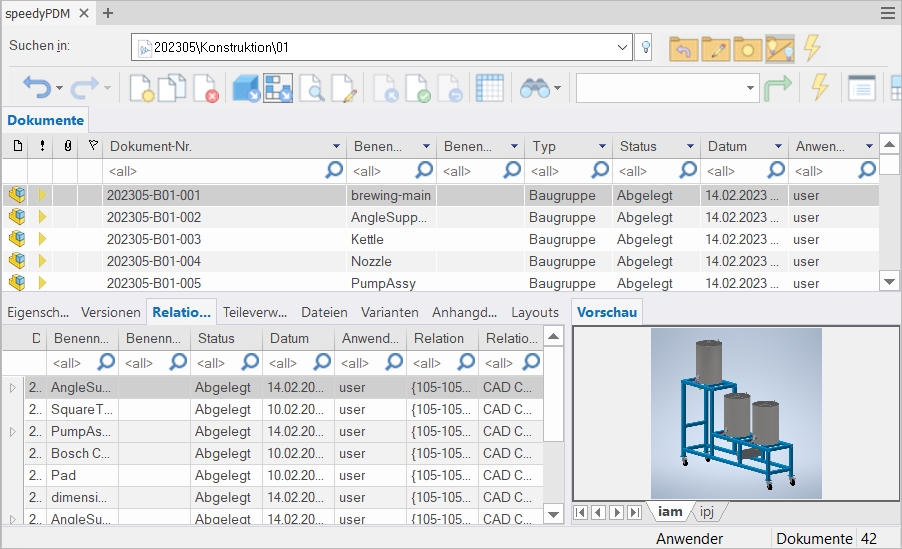Click the delete document icon with red X

[206, 88]
